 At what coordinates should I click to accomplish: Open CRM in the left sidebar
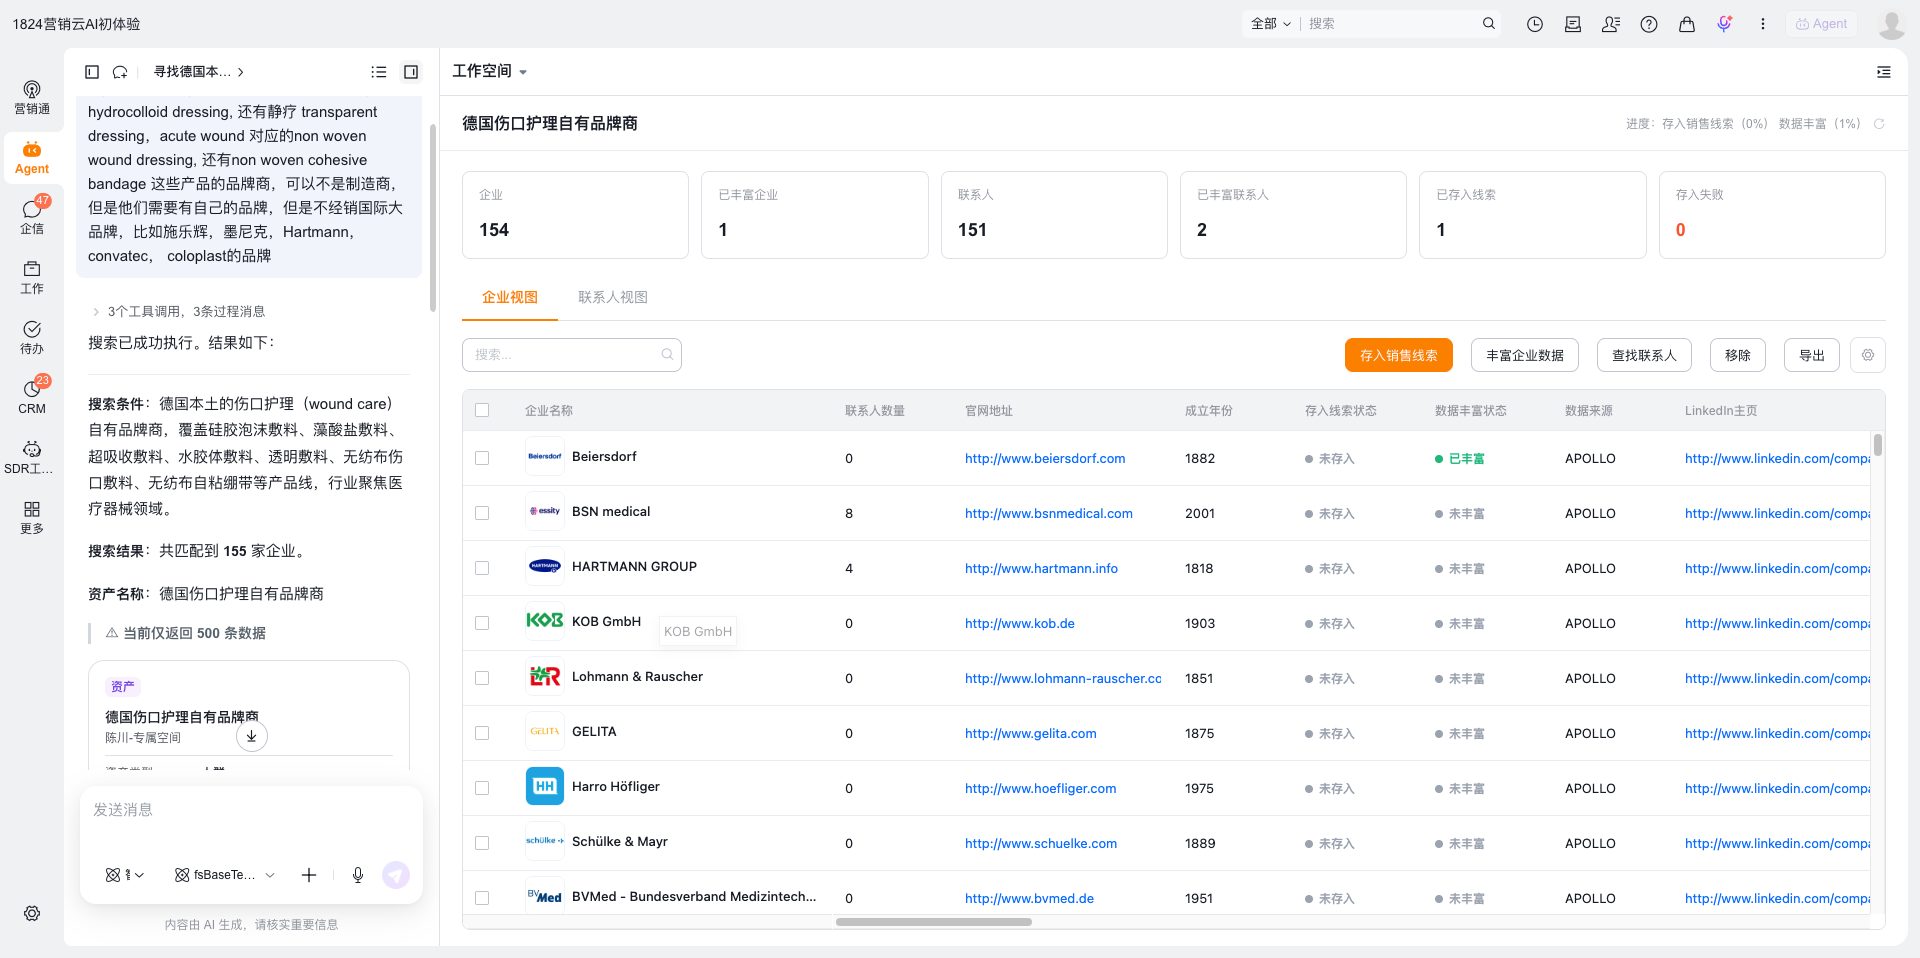[32, 398]
